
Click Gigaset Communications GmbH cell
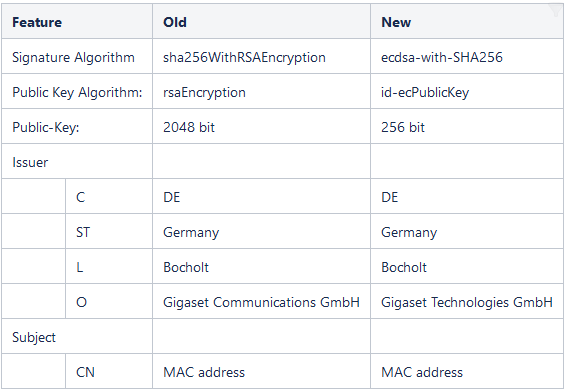(261, 302)
